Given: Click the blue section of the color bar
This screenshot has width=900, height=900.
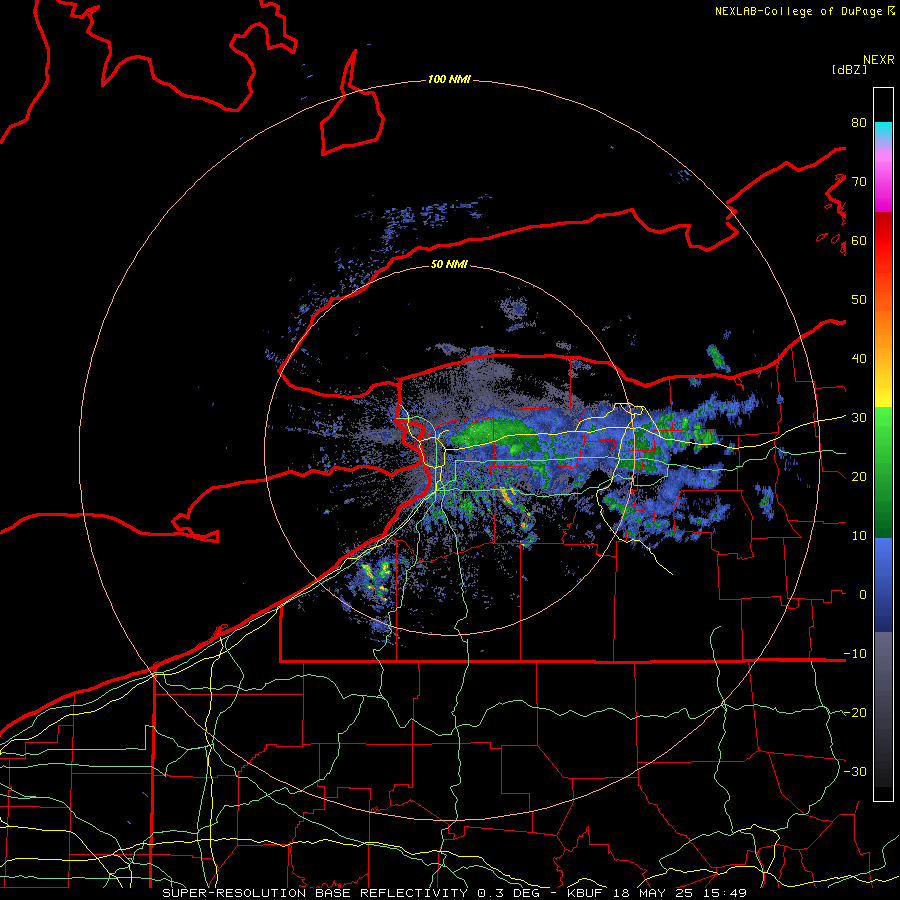Looking at the screenshot, I should tap(883, 584).
